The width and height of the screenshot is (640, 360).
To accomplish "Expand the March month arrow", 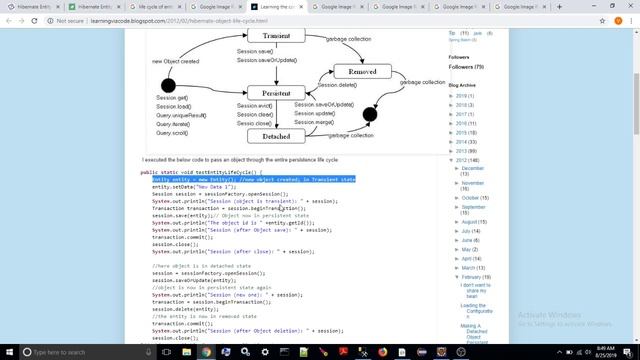I will (x=457, y=268).
